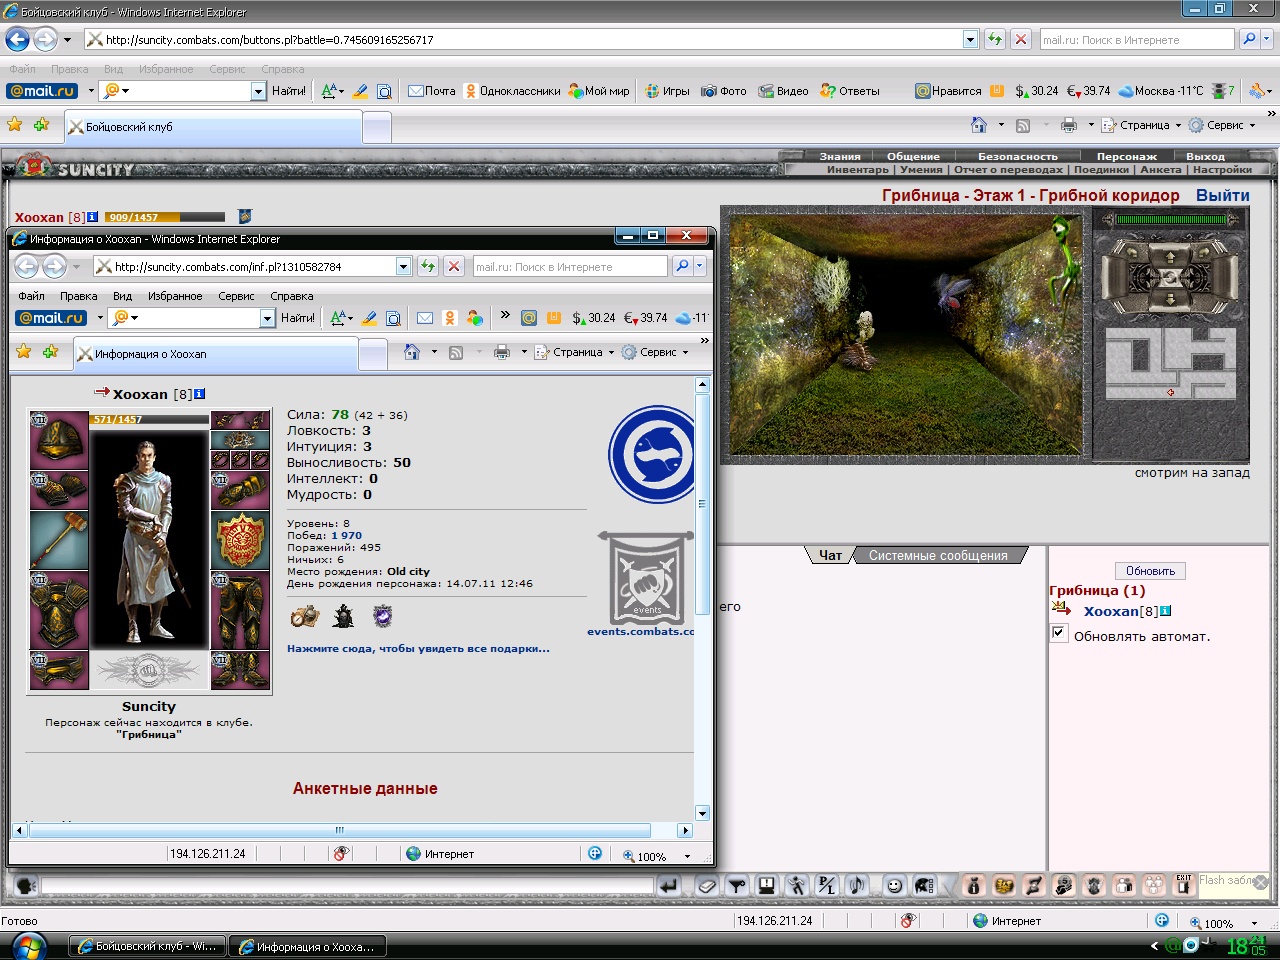Click the sound note icon in chat bar
Screen dimensions: 1280x960
click(x=857, y=885)
